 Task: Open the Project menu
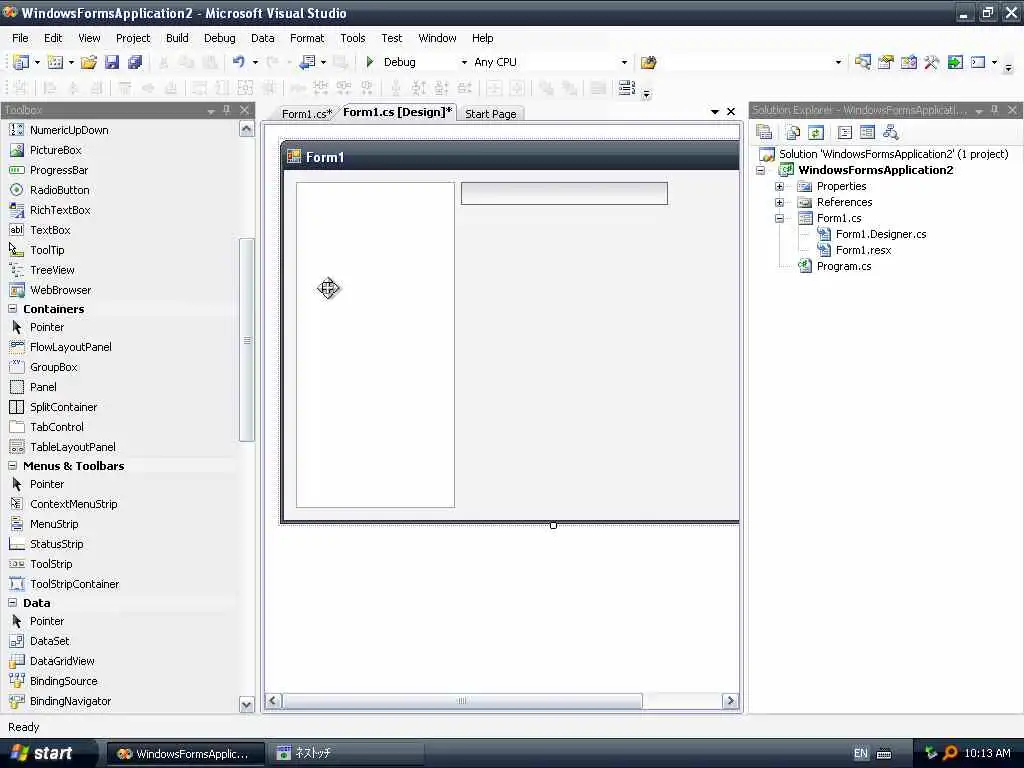[x=133, y=38]
